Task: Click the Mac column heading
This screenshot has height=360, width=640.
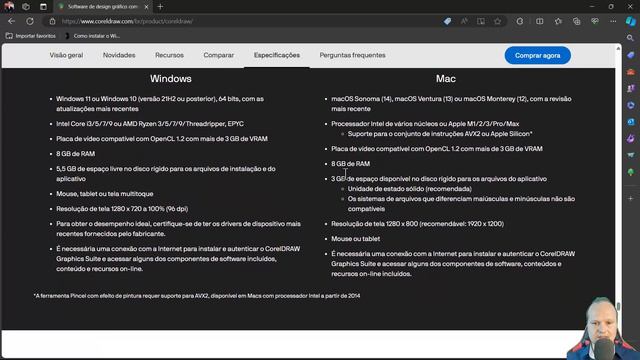Action: 446,79
